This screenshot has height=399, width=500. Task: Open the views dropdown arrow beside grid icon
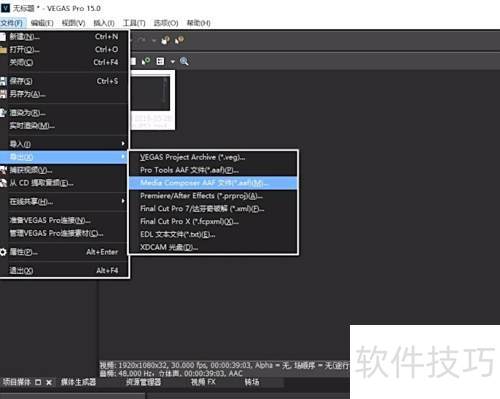(x=172, y=62)
